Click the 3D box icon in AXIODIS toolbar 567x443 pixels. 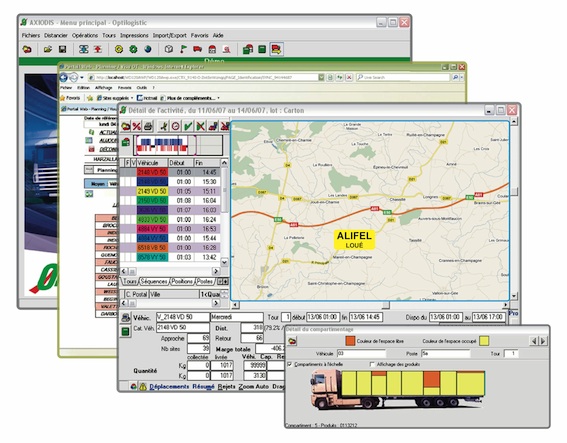(169, 49)
